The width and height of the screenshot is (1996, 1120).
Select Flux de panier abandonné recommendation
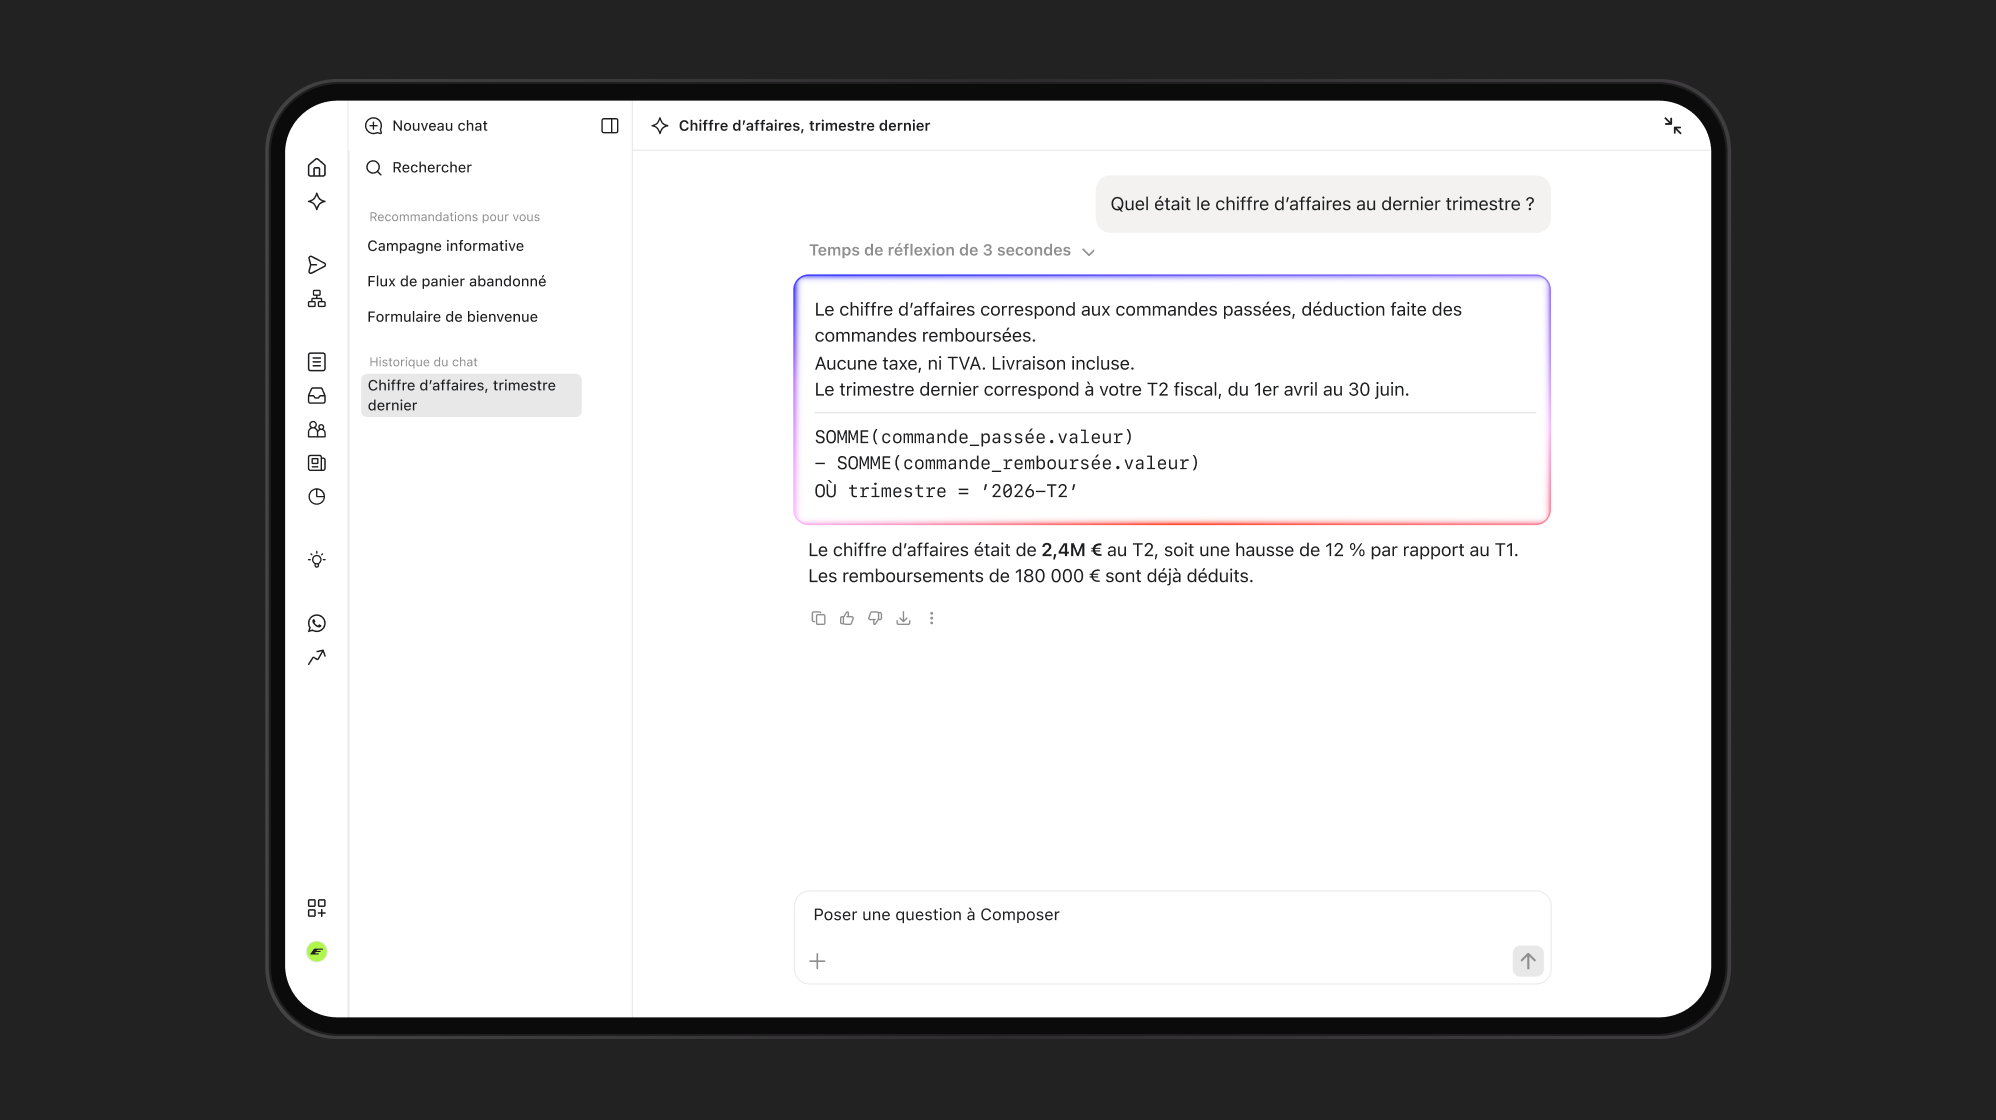tap(456, 281)
